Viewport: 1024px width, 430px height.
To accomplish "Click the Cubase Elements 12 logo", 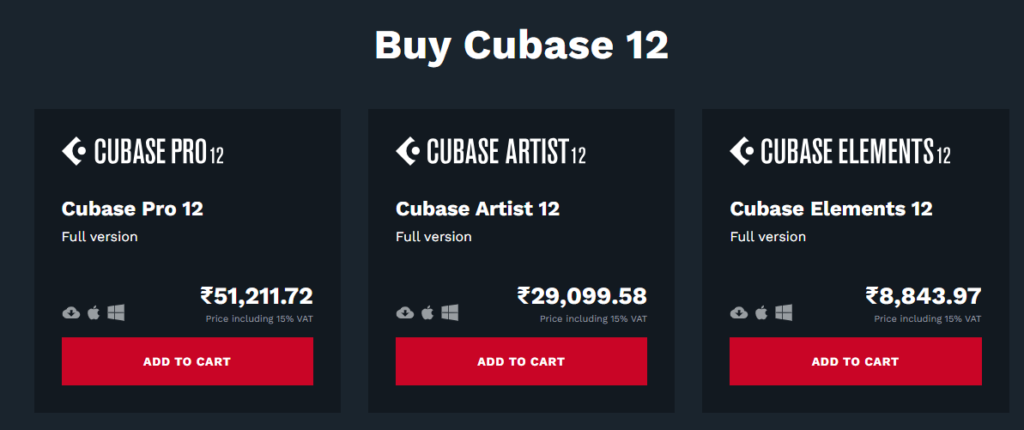I will [840, 152].
